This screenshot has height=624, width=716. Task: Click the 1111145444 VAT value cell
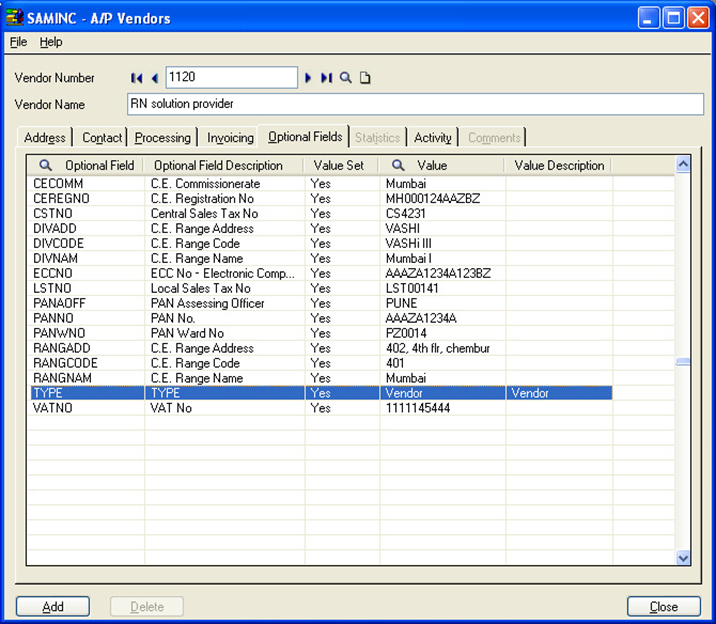(x=442, y=408)
